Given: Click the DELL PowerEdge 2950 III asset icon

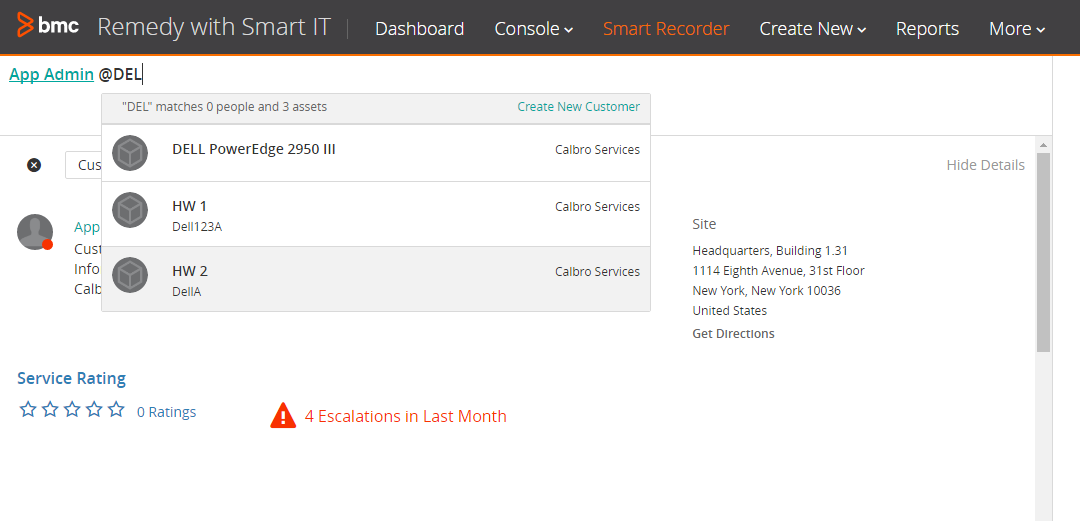Looking at the screenshot, I should click(x=129, y=153).
